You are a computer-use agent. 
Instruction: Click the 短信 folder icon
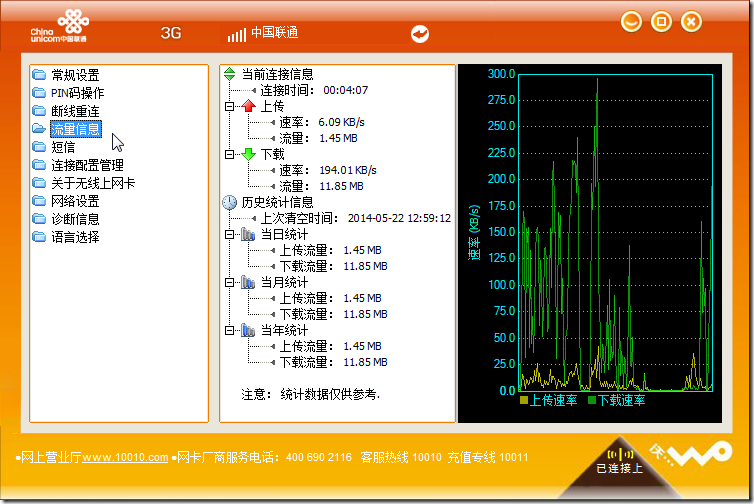[39, 147]
